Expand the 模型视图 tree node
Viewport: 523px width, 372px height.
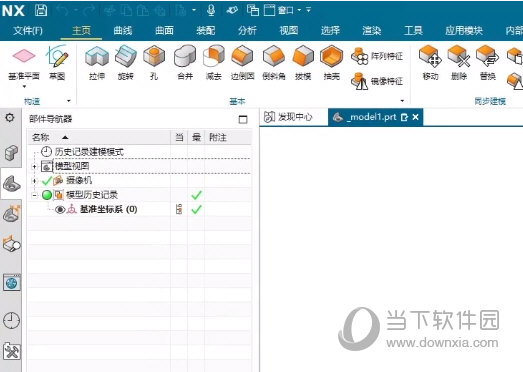(34, 166)
